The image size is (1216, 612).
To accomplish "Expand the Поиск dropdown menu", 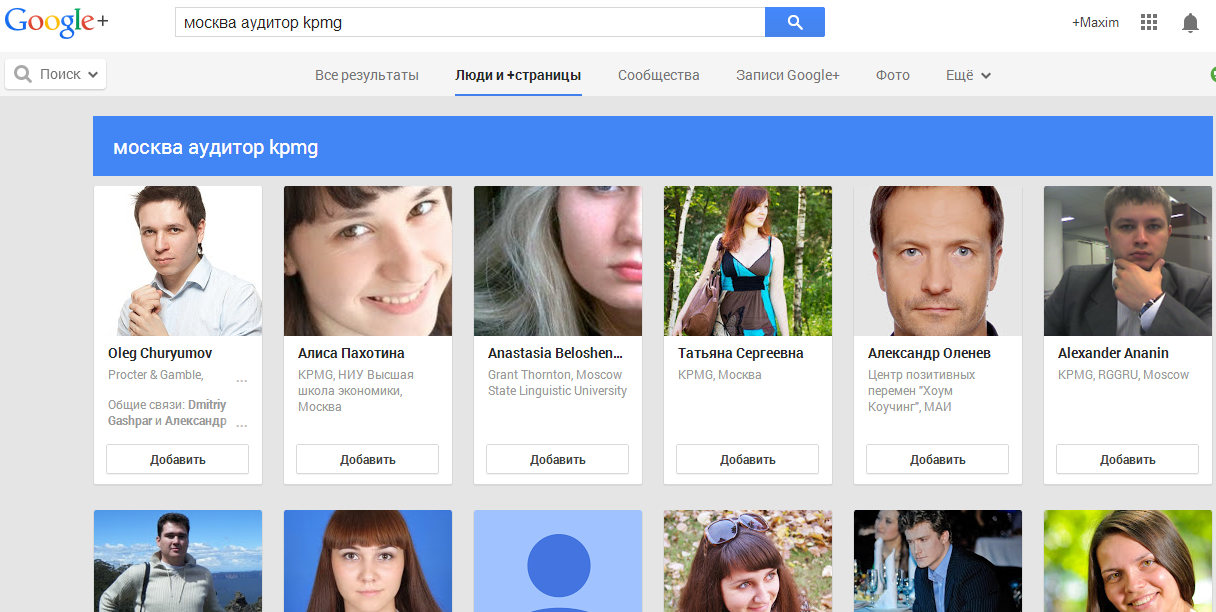I will pyautogui.click(x=56, y=74).
